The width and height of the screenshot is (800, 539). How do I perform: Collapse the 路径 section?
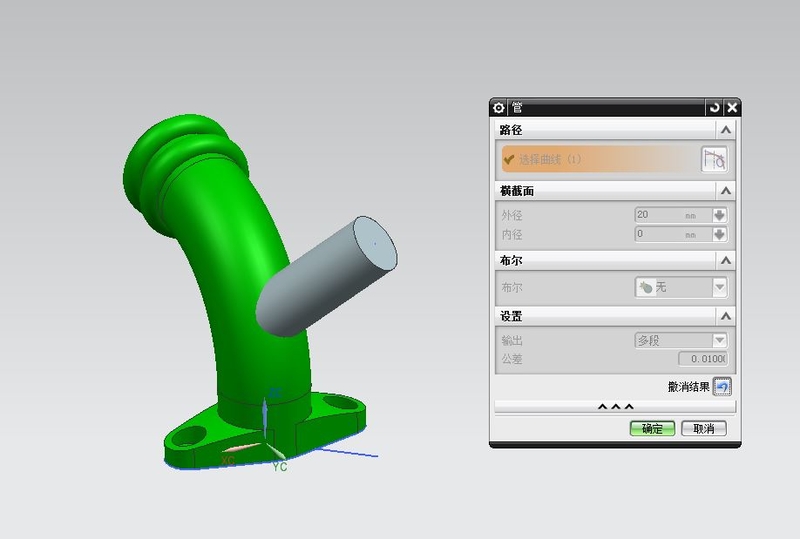(x=726, y=130)
